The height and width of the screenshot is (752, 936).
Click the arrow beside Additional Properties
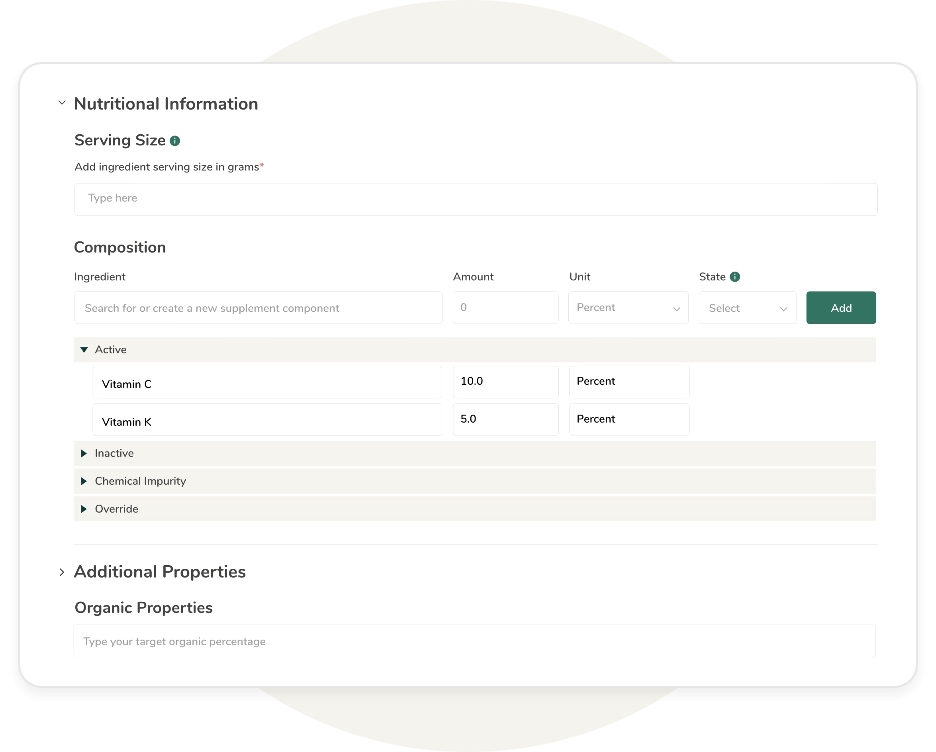[x=62, y=572]
